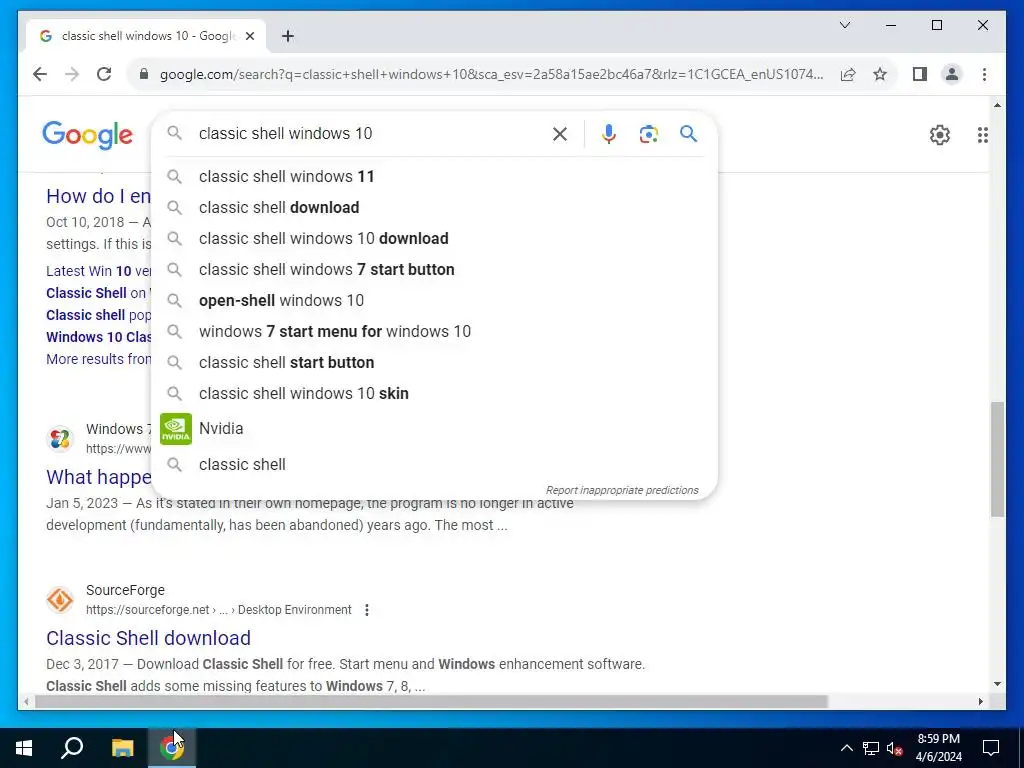Click the site lock icon in address bar
1024x768 pixels.
point(144,74)
